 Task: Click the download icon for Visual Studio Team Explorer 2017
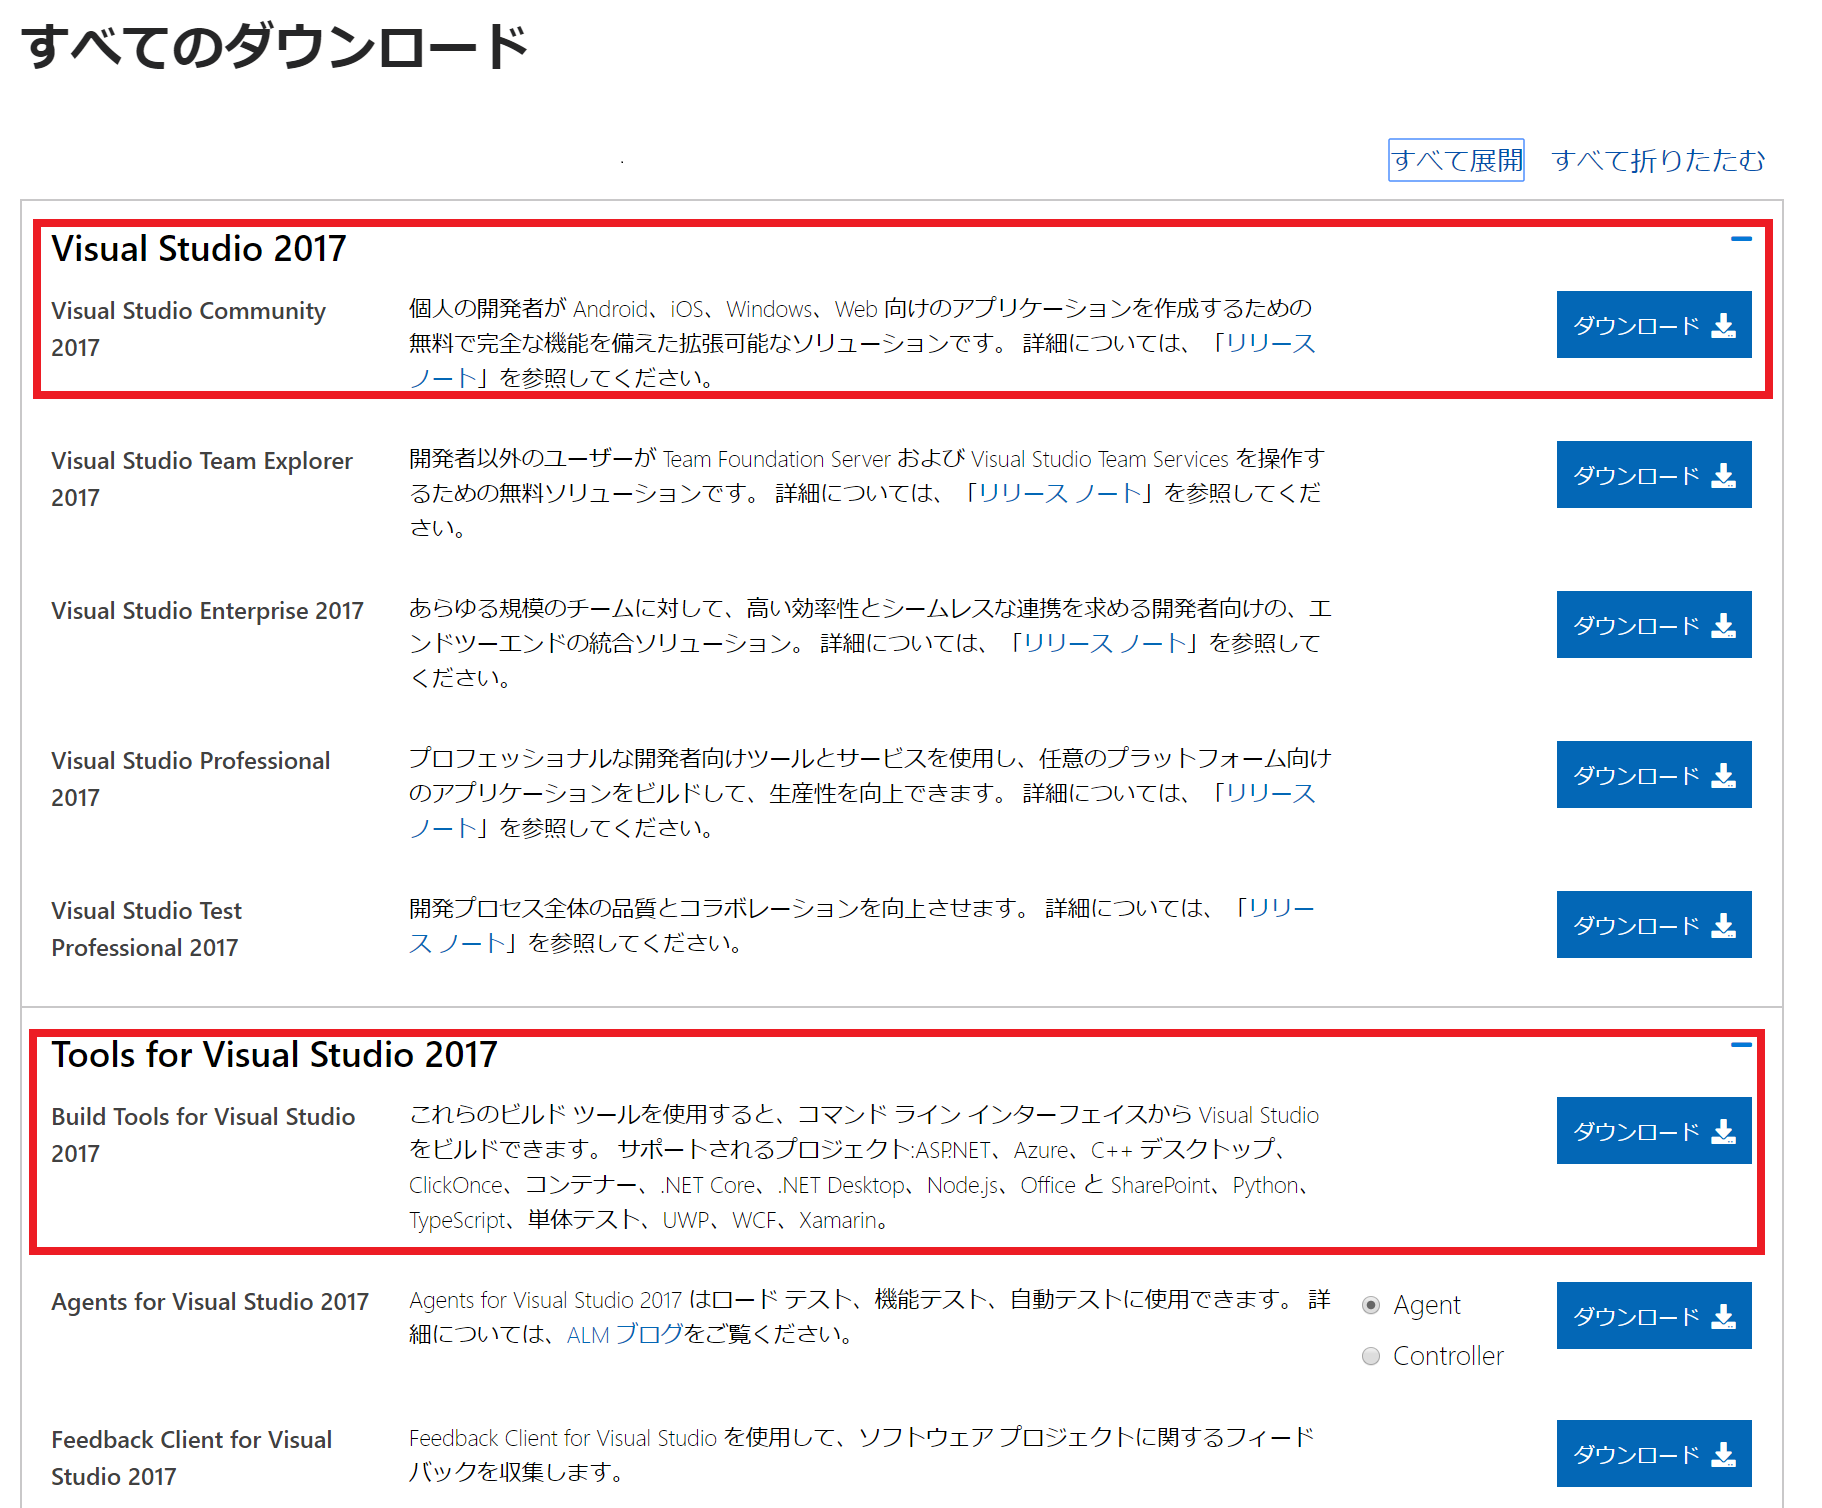[x=1723, y=474]
